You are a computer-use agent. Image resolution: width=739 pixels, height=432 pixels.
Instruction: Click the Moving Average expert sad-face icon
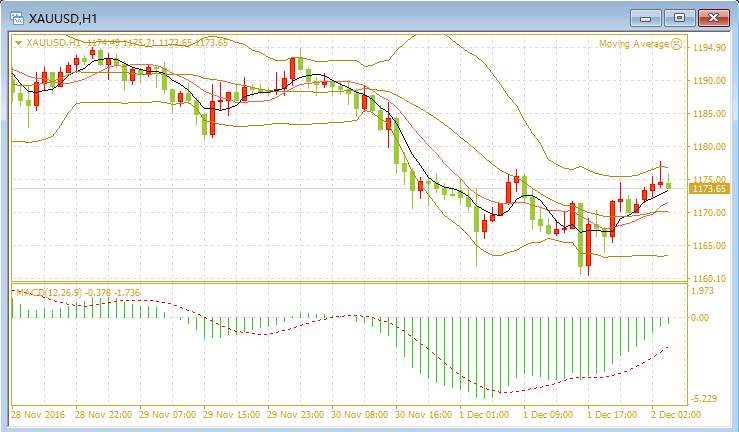pos(676,44)
